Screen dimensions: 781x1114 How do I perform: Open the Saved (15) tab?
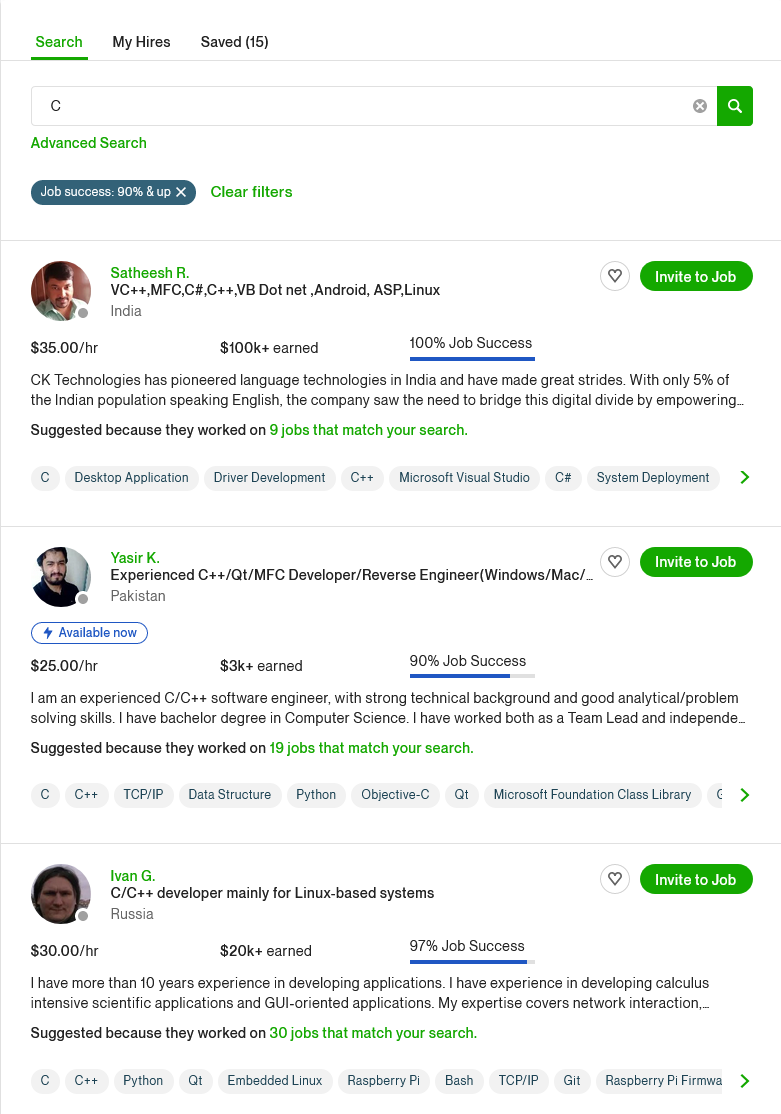point(234,42)
